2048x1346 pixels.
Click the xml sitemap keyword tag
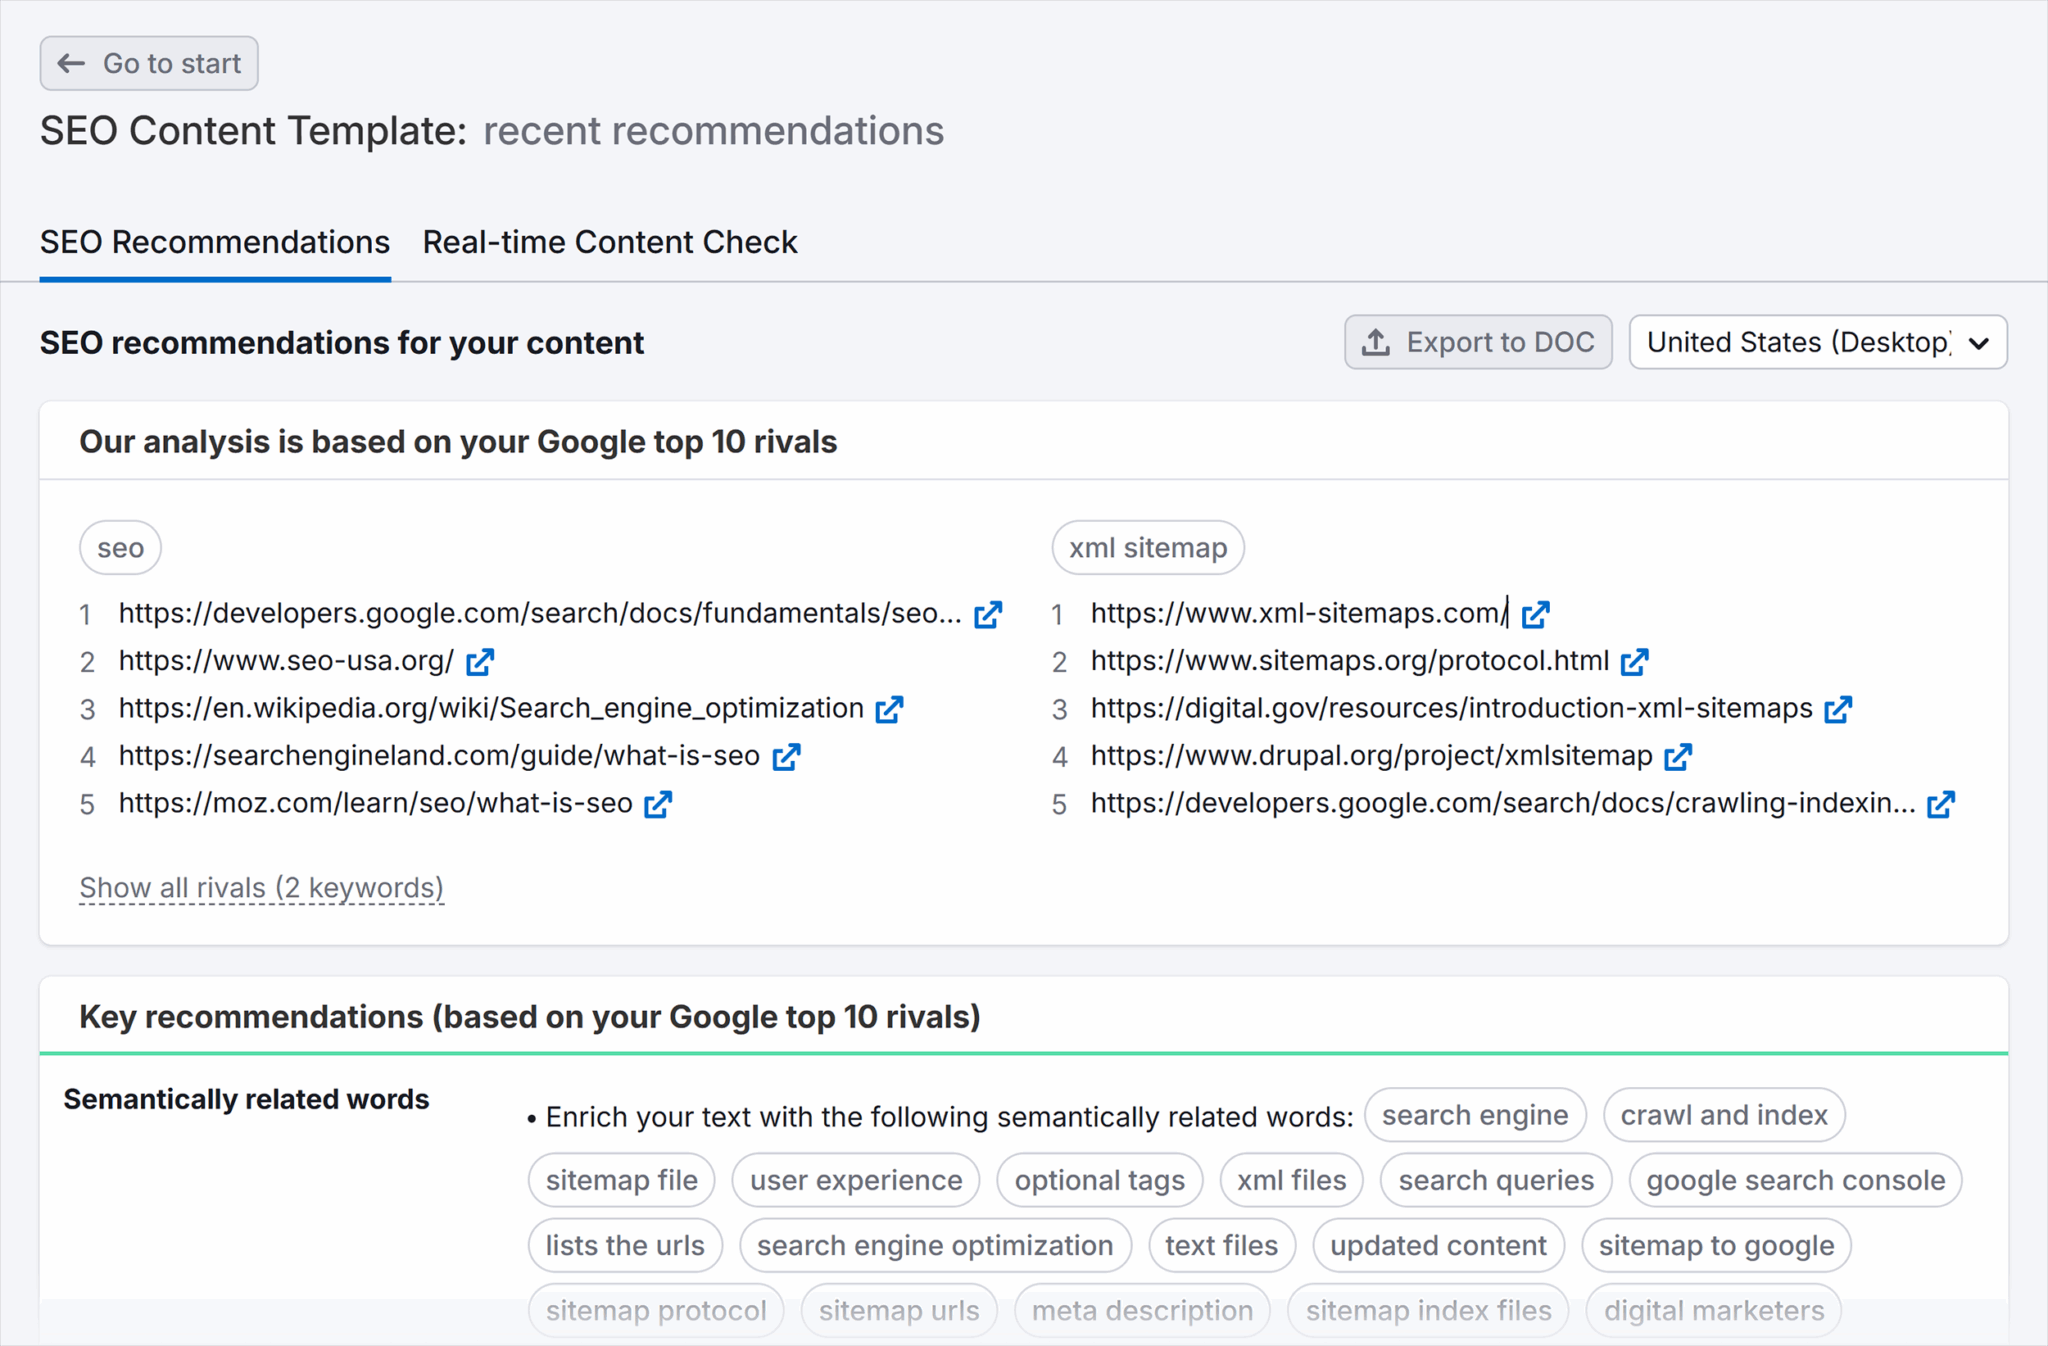tap(1148, 548)
